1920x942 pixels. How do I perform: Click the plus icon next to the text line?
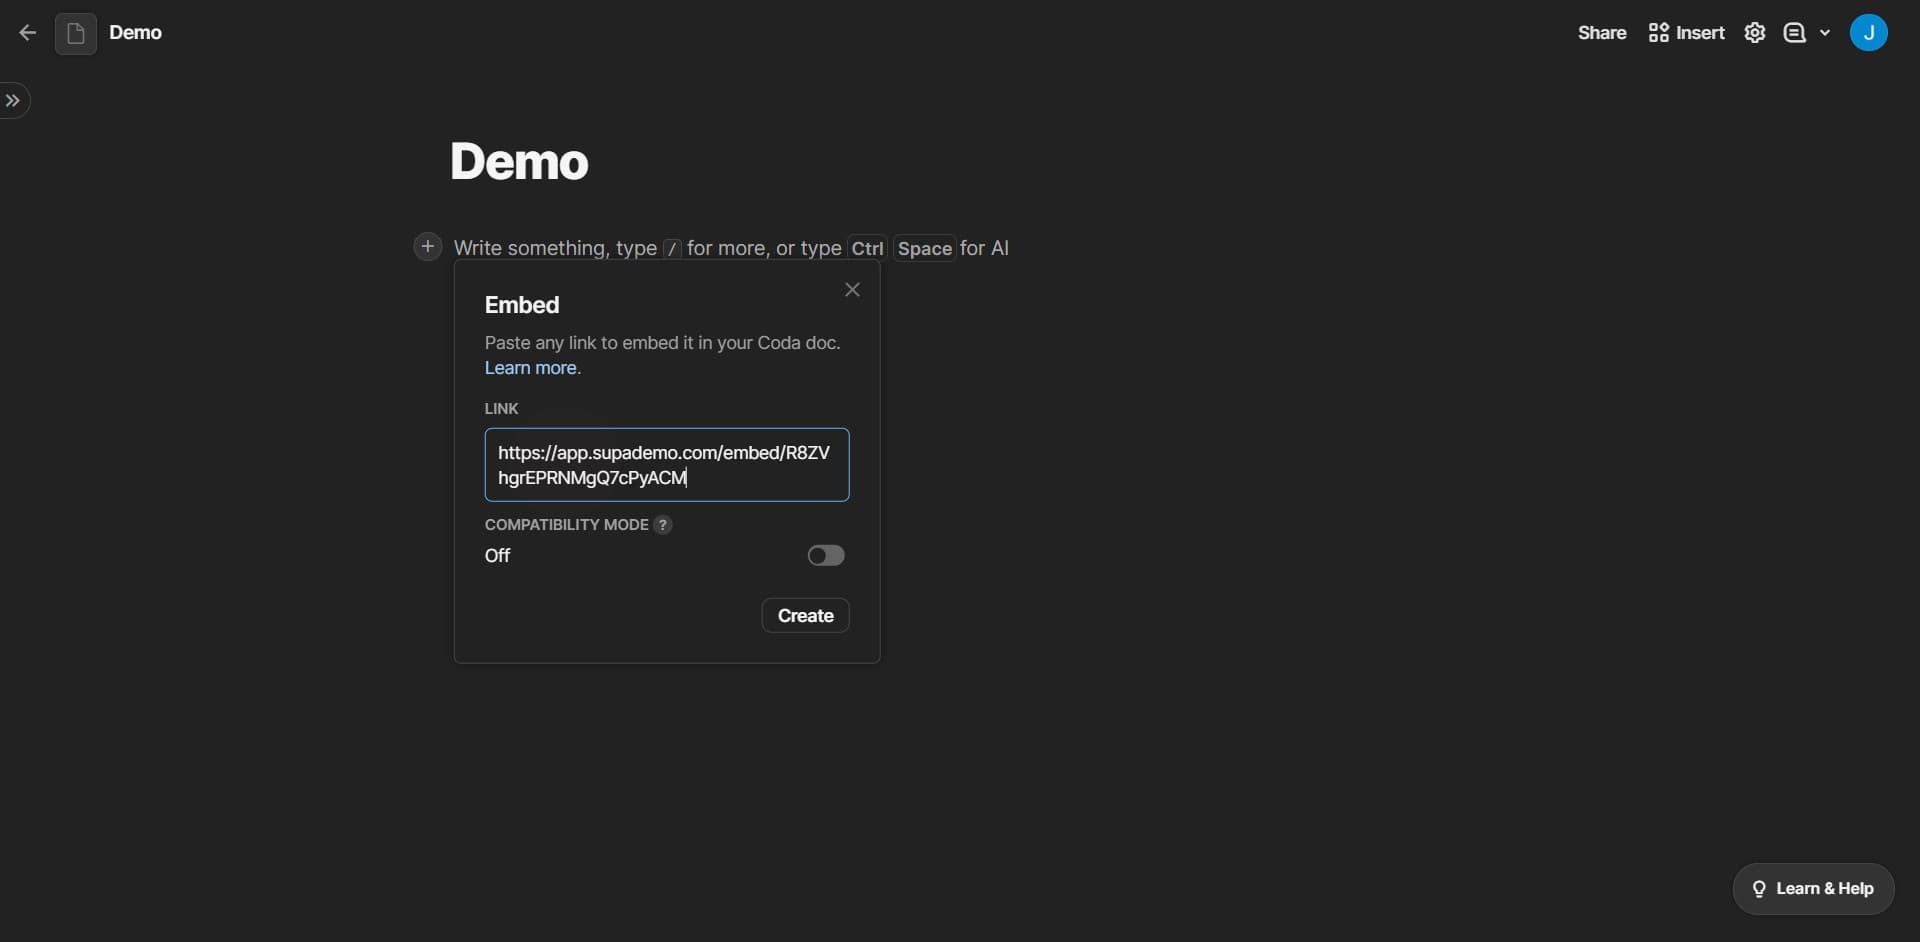[427, 246]
